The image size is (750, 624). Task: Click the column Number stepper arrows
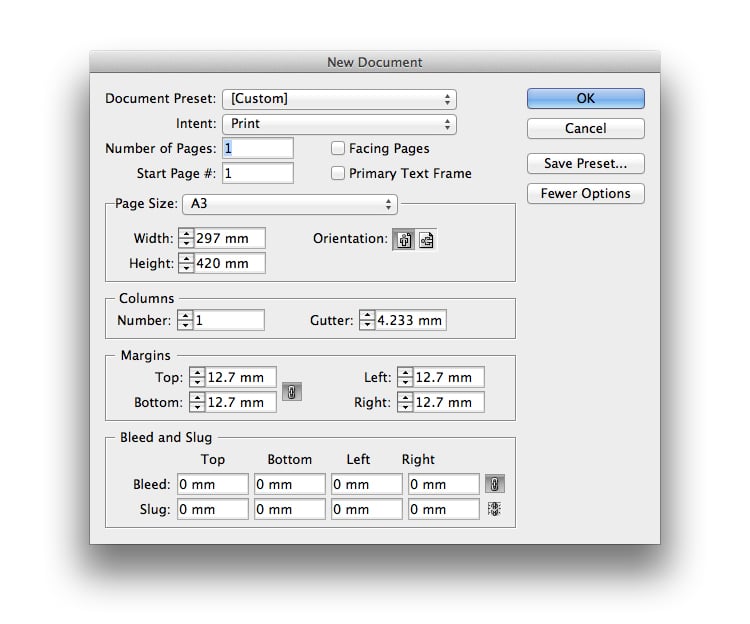185,320
